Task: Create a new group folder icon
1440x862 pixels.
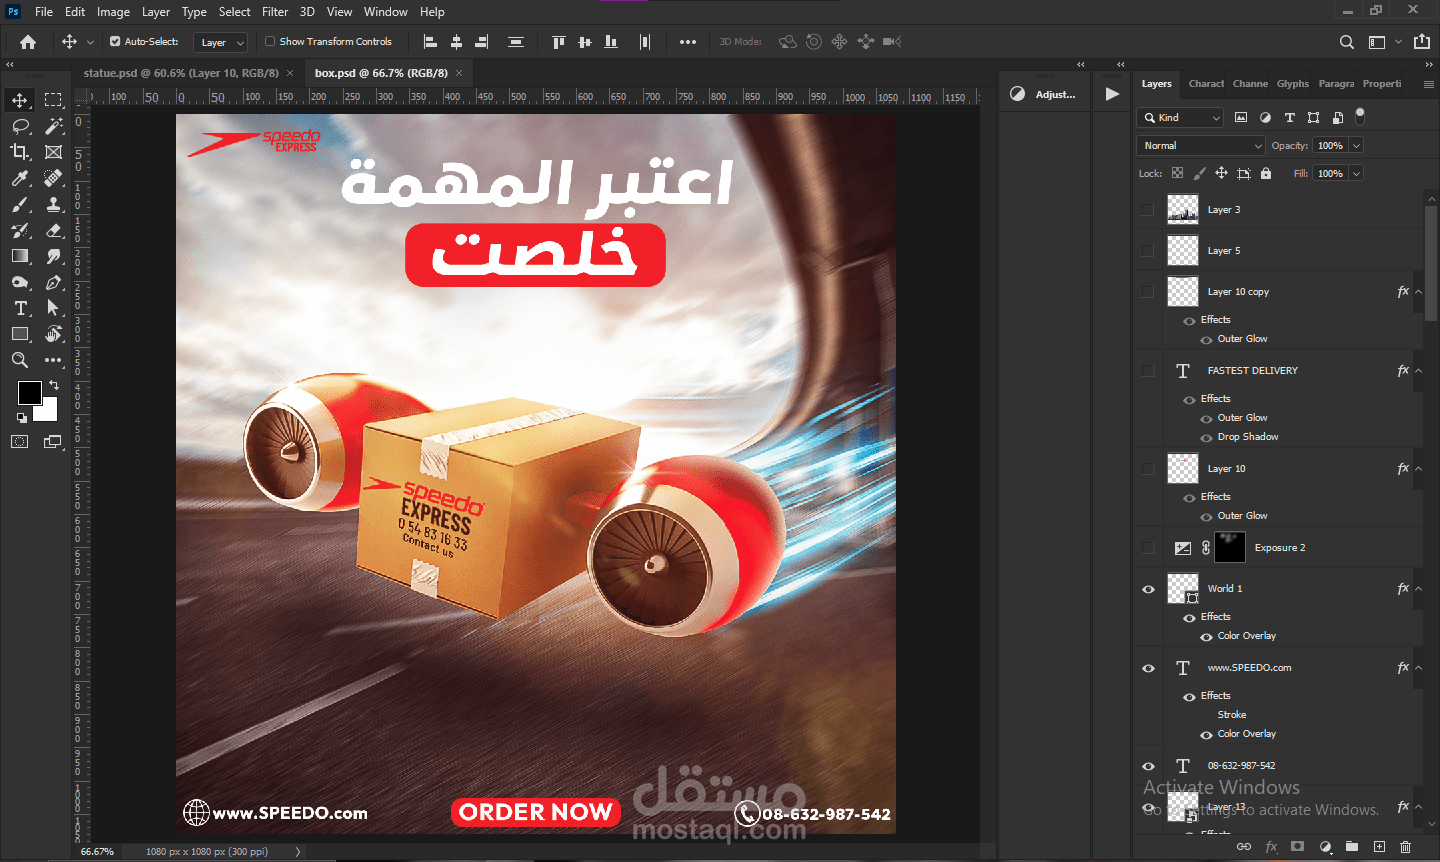Action: click(1352, 846)
